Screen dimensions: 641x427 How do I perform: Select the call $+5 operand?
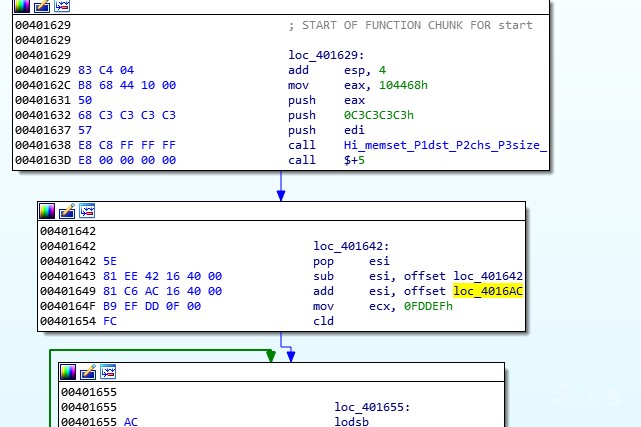pos(354,160)
